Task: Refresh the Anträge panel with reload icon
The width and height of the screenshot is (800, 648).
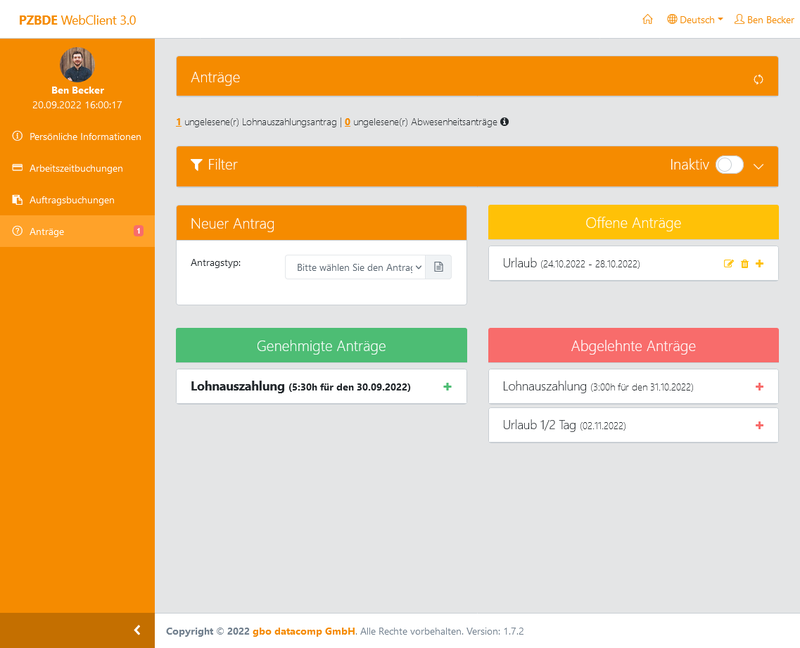Action: 759,79
